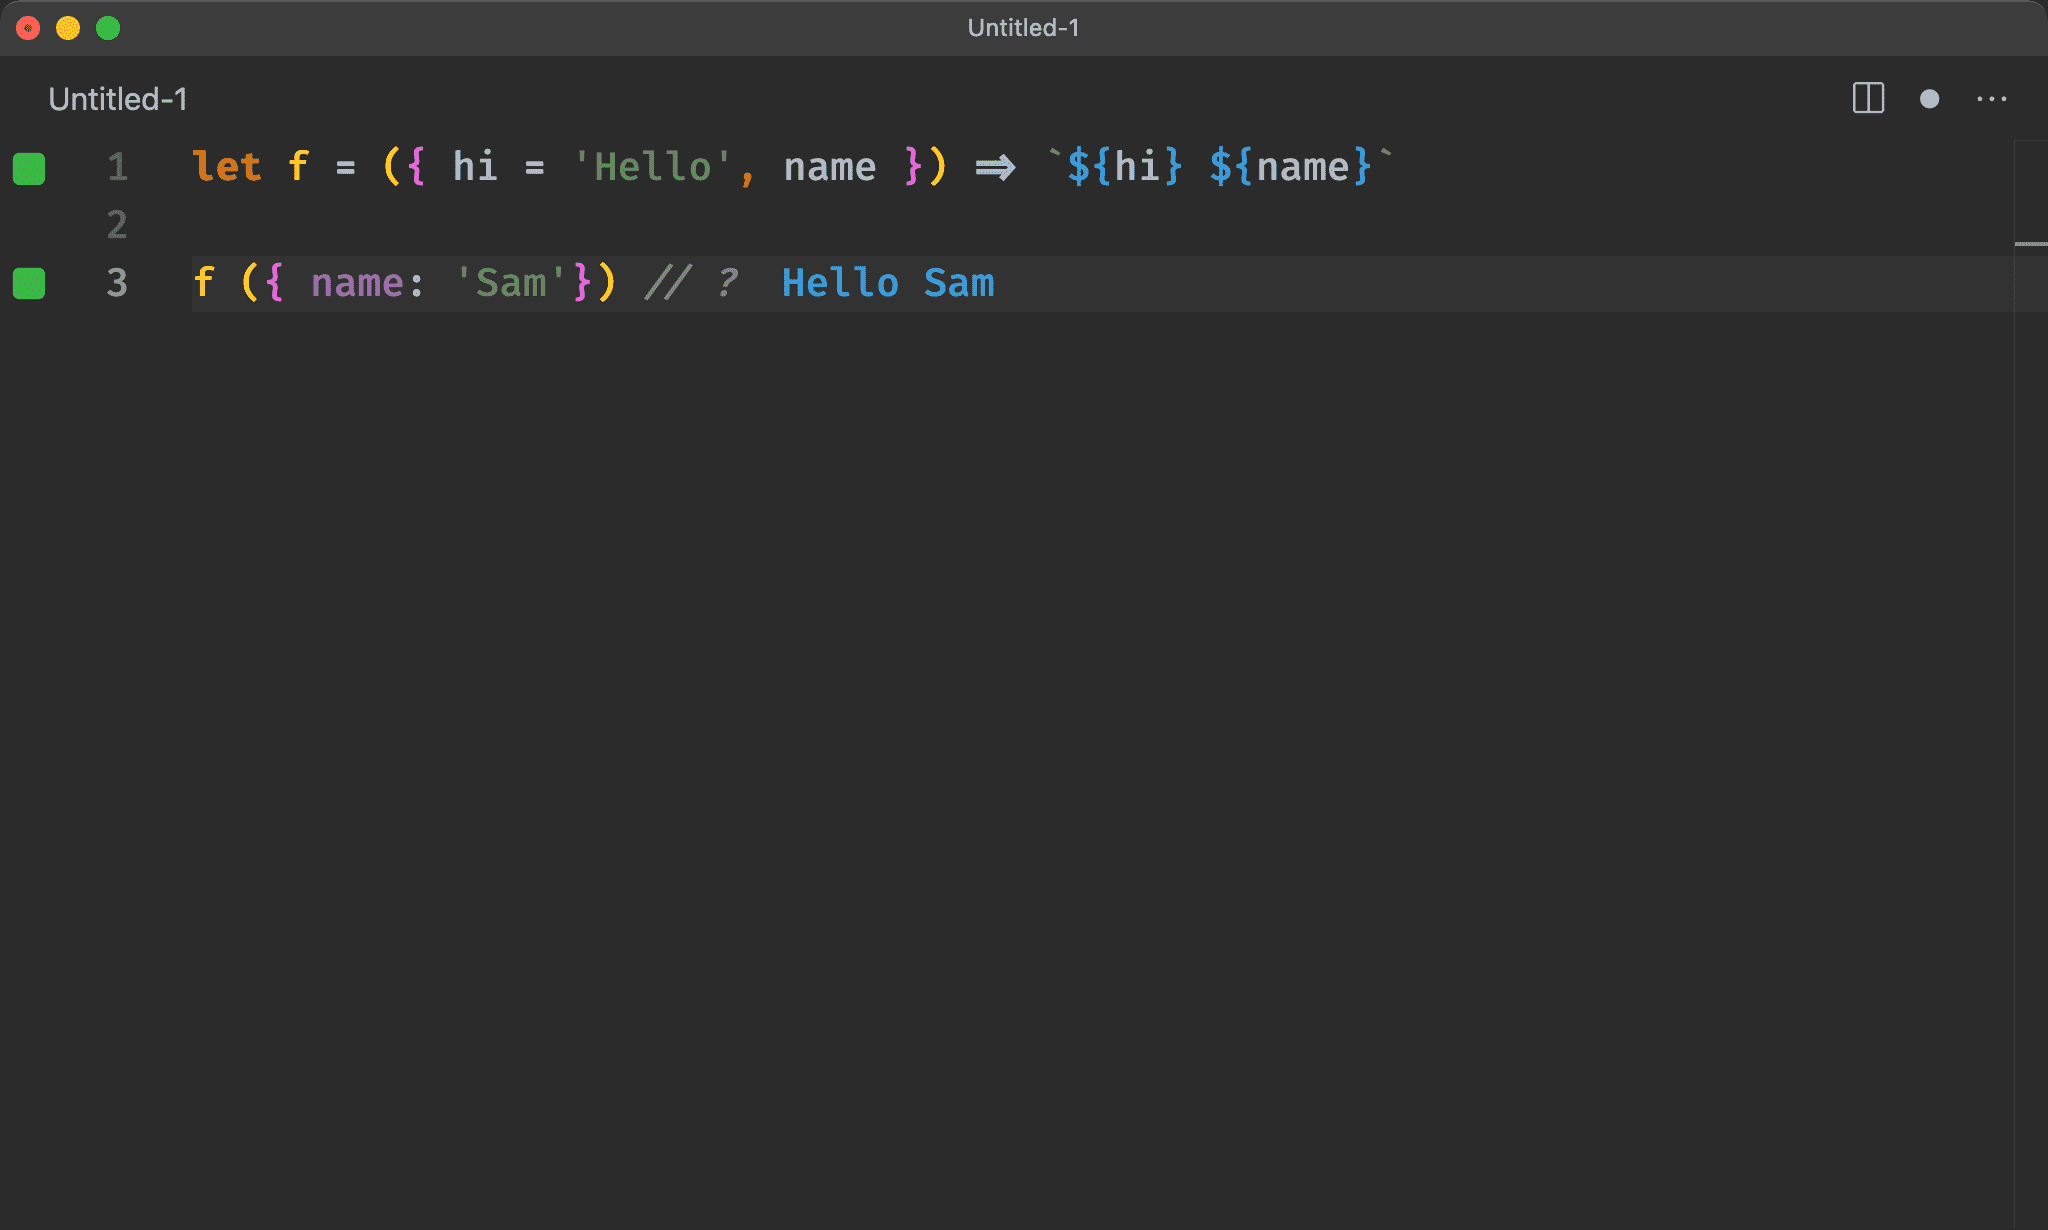
Task: Click the 'let' keyword on line 1
Action: point(226,167)
